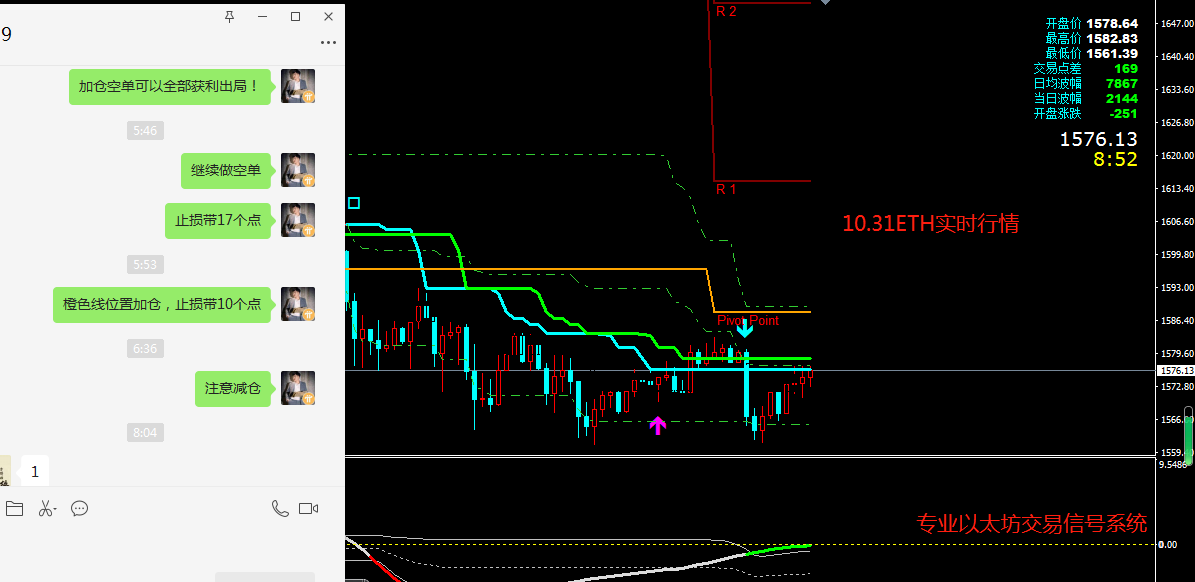This screenshot has height=582, width=1195.
Task: Click the 日均波幅 7867 value
Action: [1121, 84]
